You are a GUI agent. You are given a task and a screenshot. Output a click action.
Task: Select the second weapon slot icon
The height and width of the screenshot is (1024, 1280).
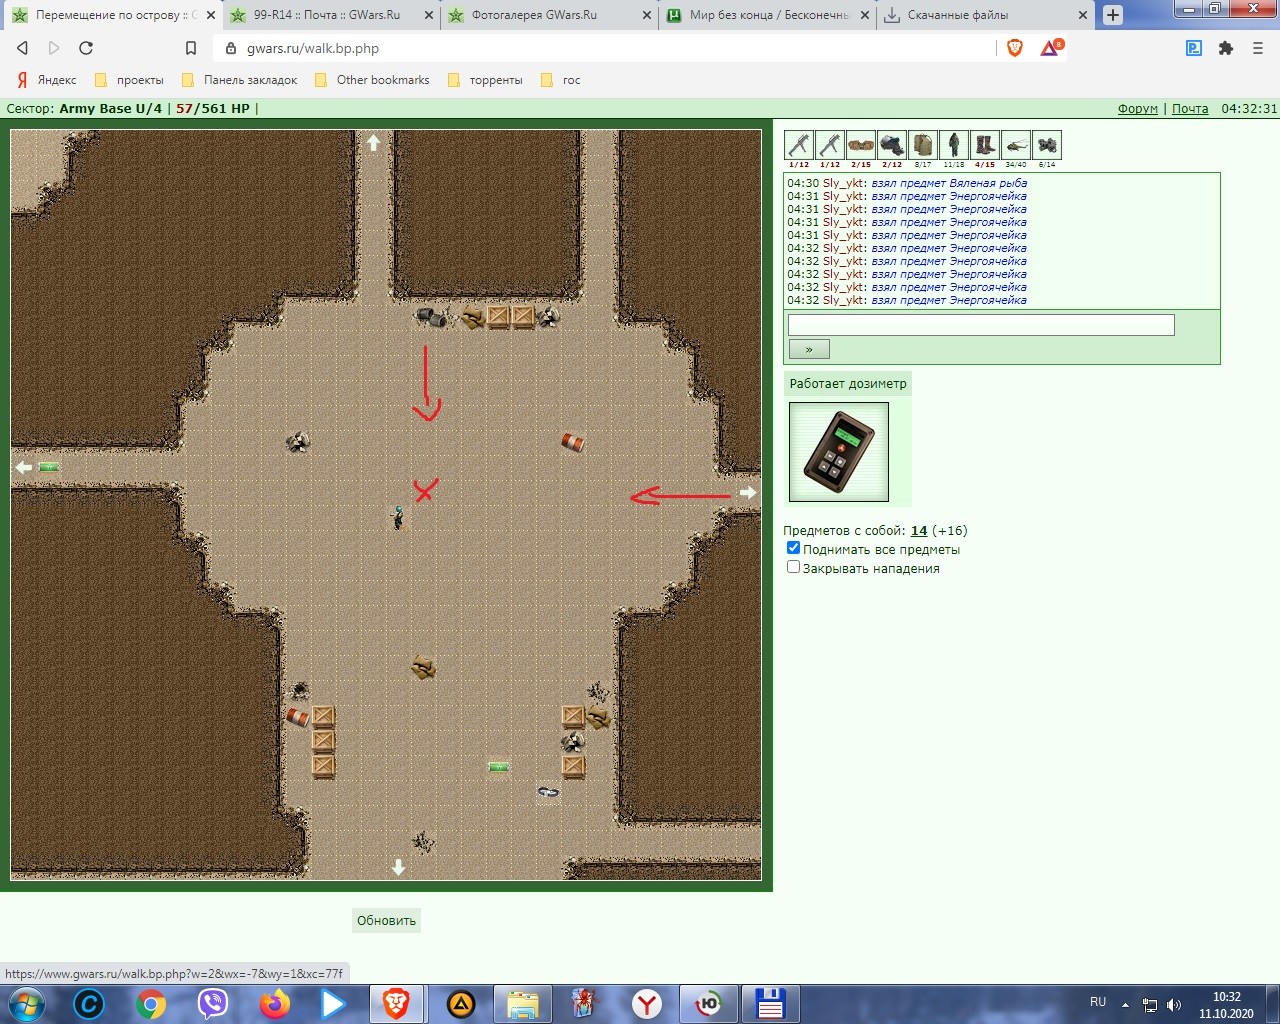point(830,146)
